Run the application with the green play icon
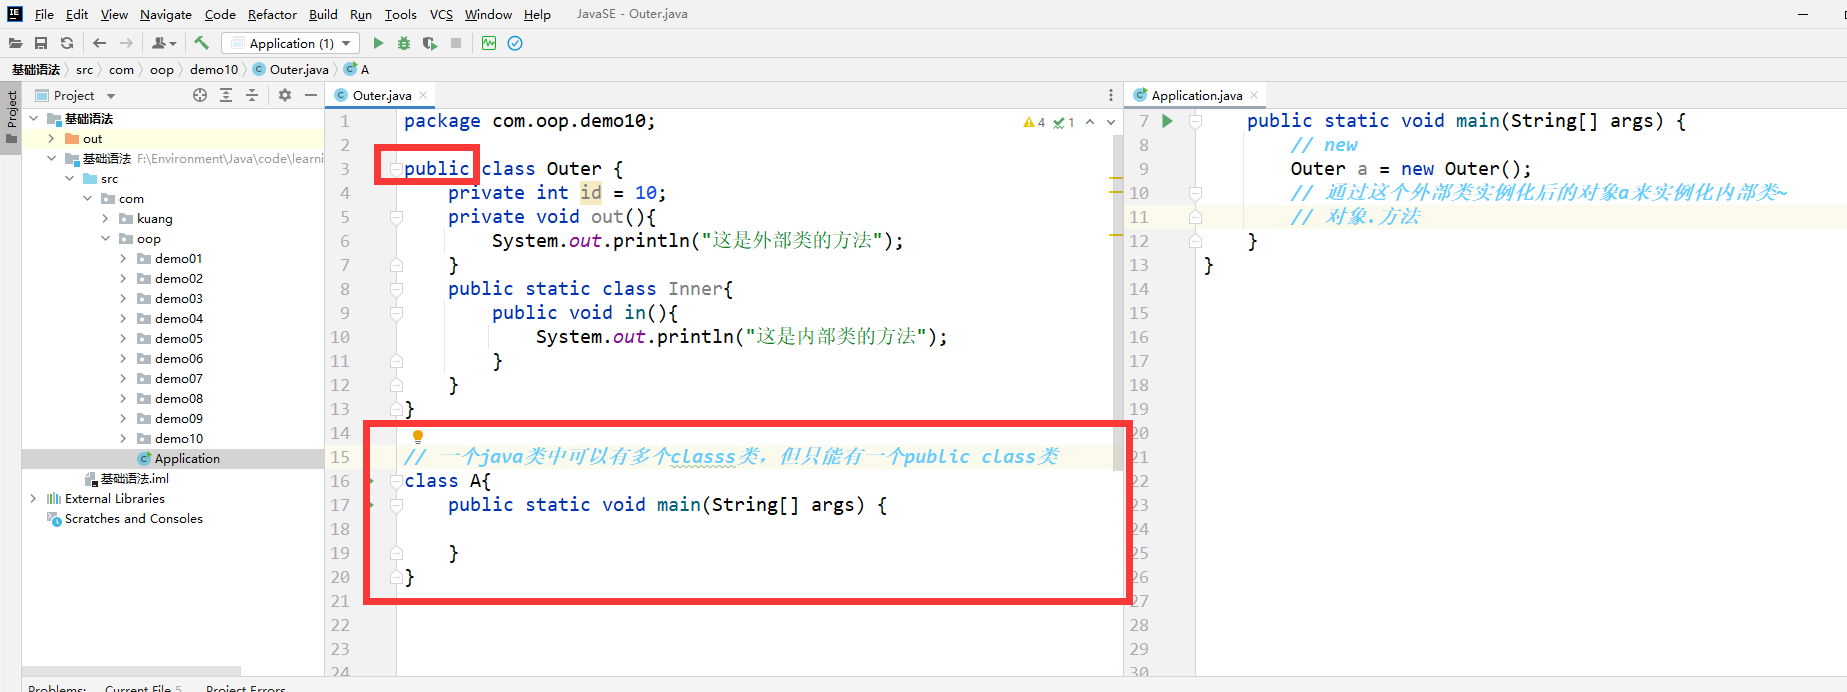Image resolution: width=1847 pixels, height=692 pixels. point(378,43)
